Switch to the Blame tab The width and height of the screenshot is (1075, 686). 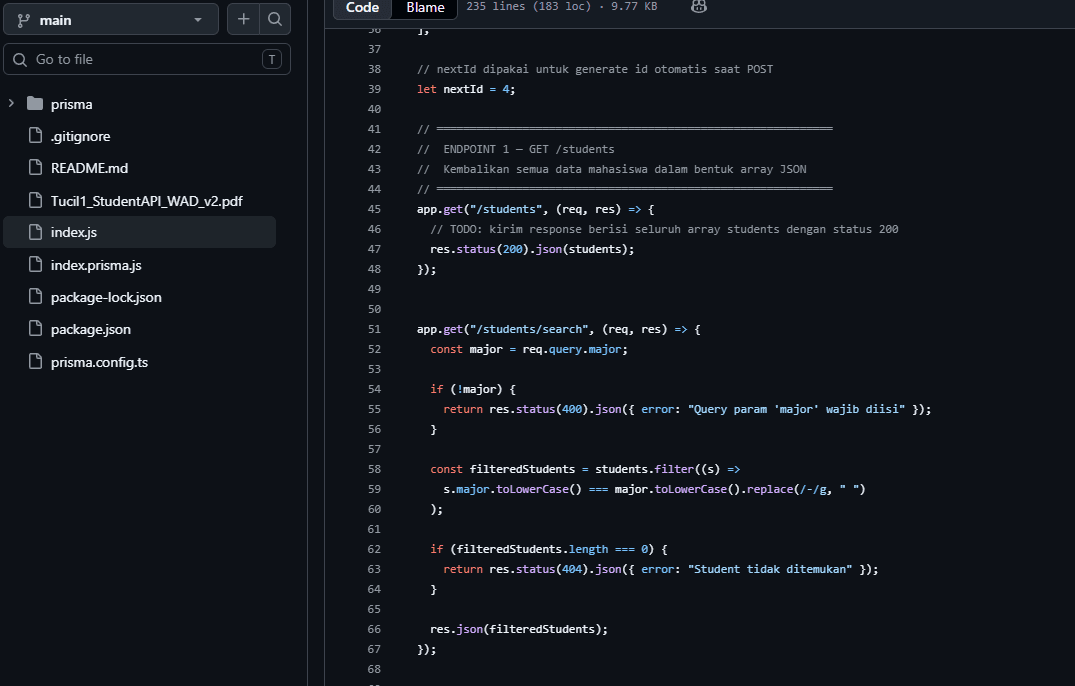(425, 8)
